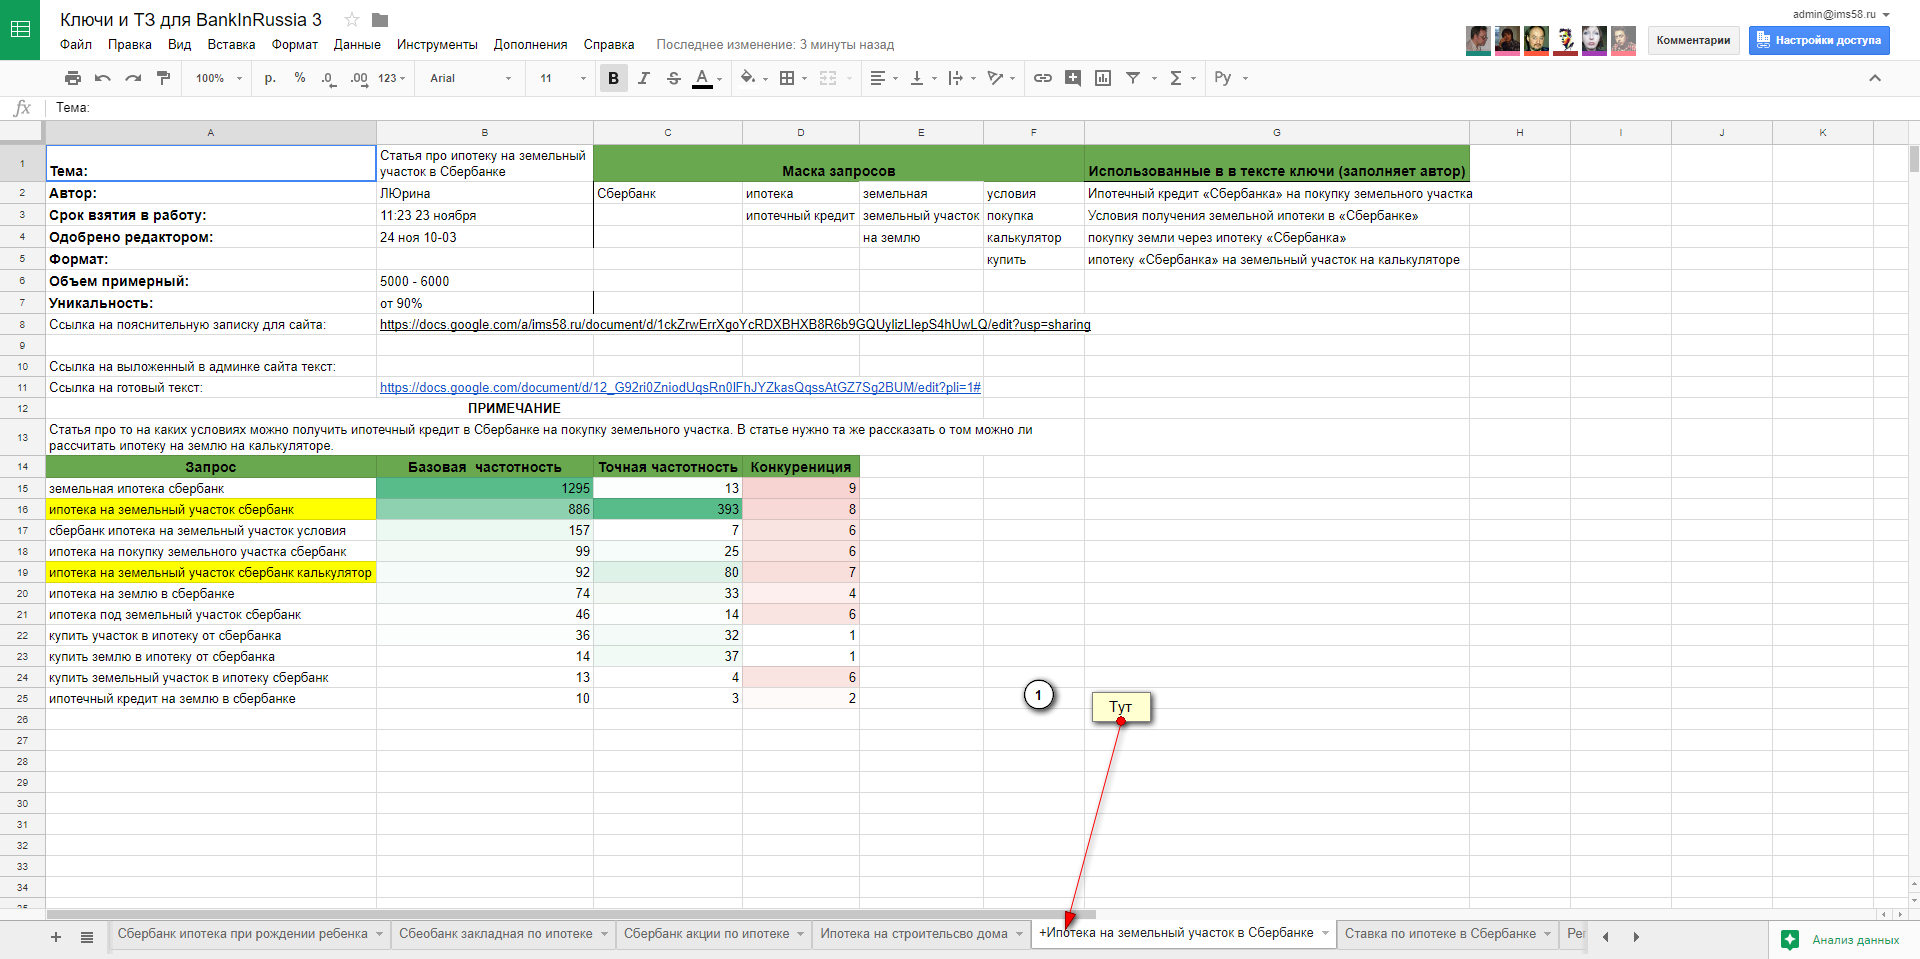
Task: Open the Данные menu
Action: (357, 44)
